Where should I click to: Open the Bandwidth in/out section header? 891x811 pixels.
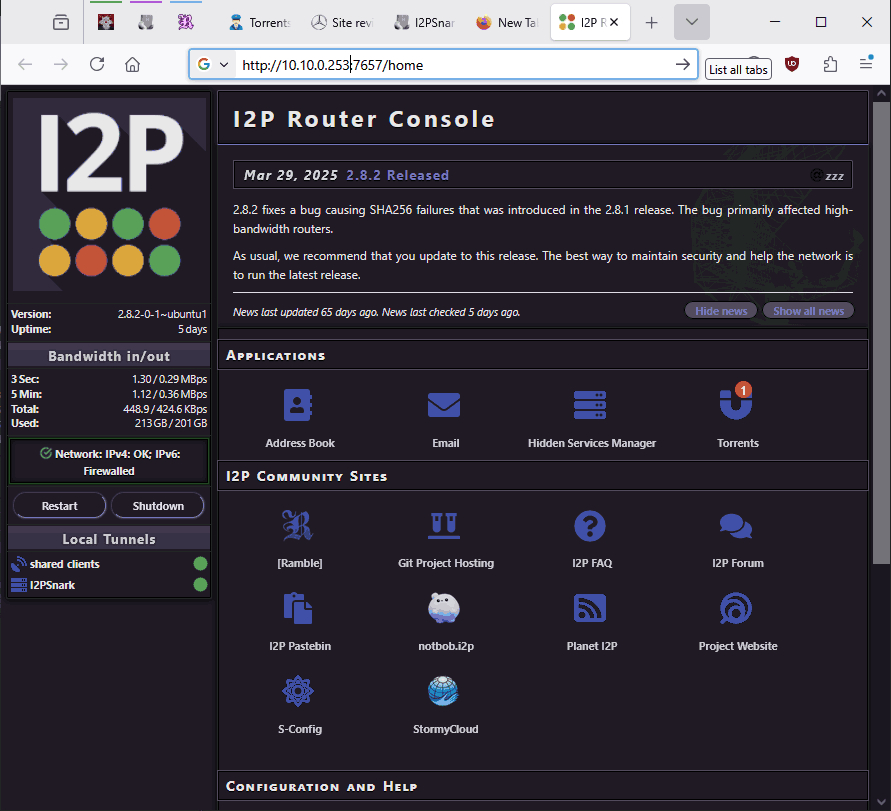click(109, 356)
